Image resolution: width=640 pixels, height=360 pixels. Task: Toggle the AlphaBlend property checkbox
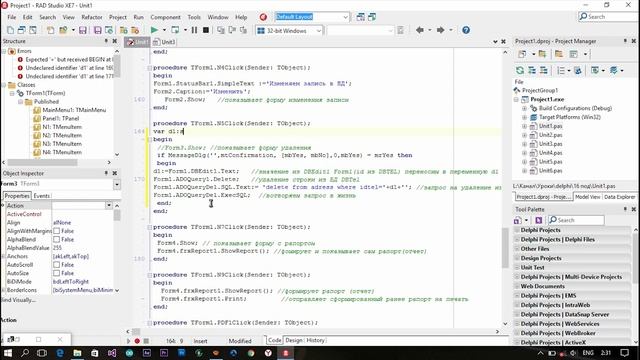tap(57, 240)
